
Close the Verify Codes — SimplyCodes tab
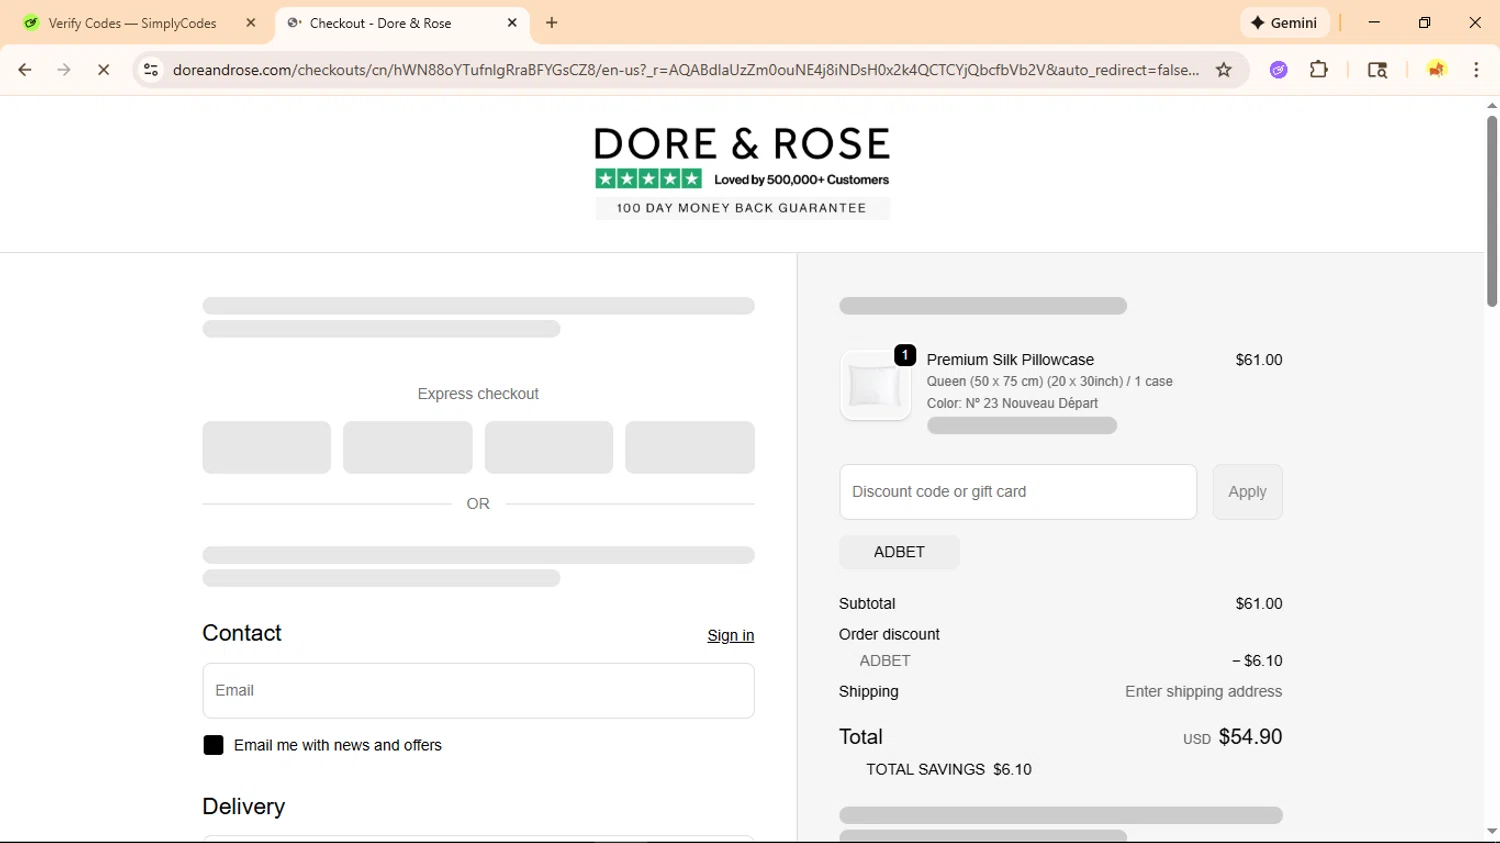(x=251, y=23)
